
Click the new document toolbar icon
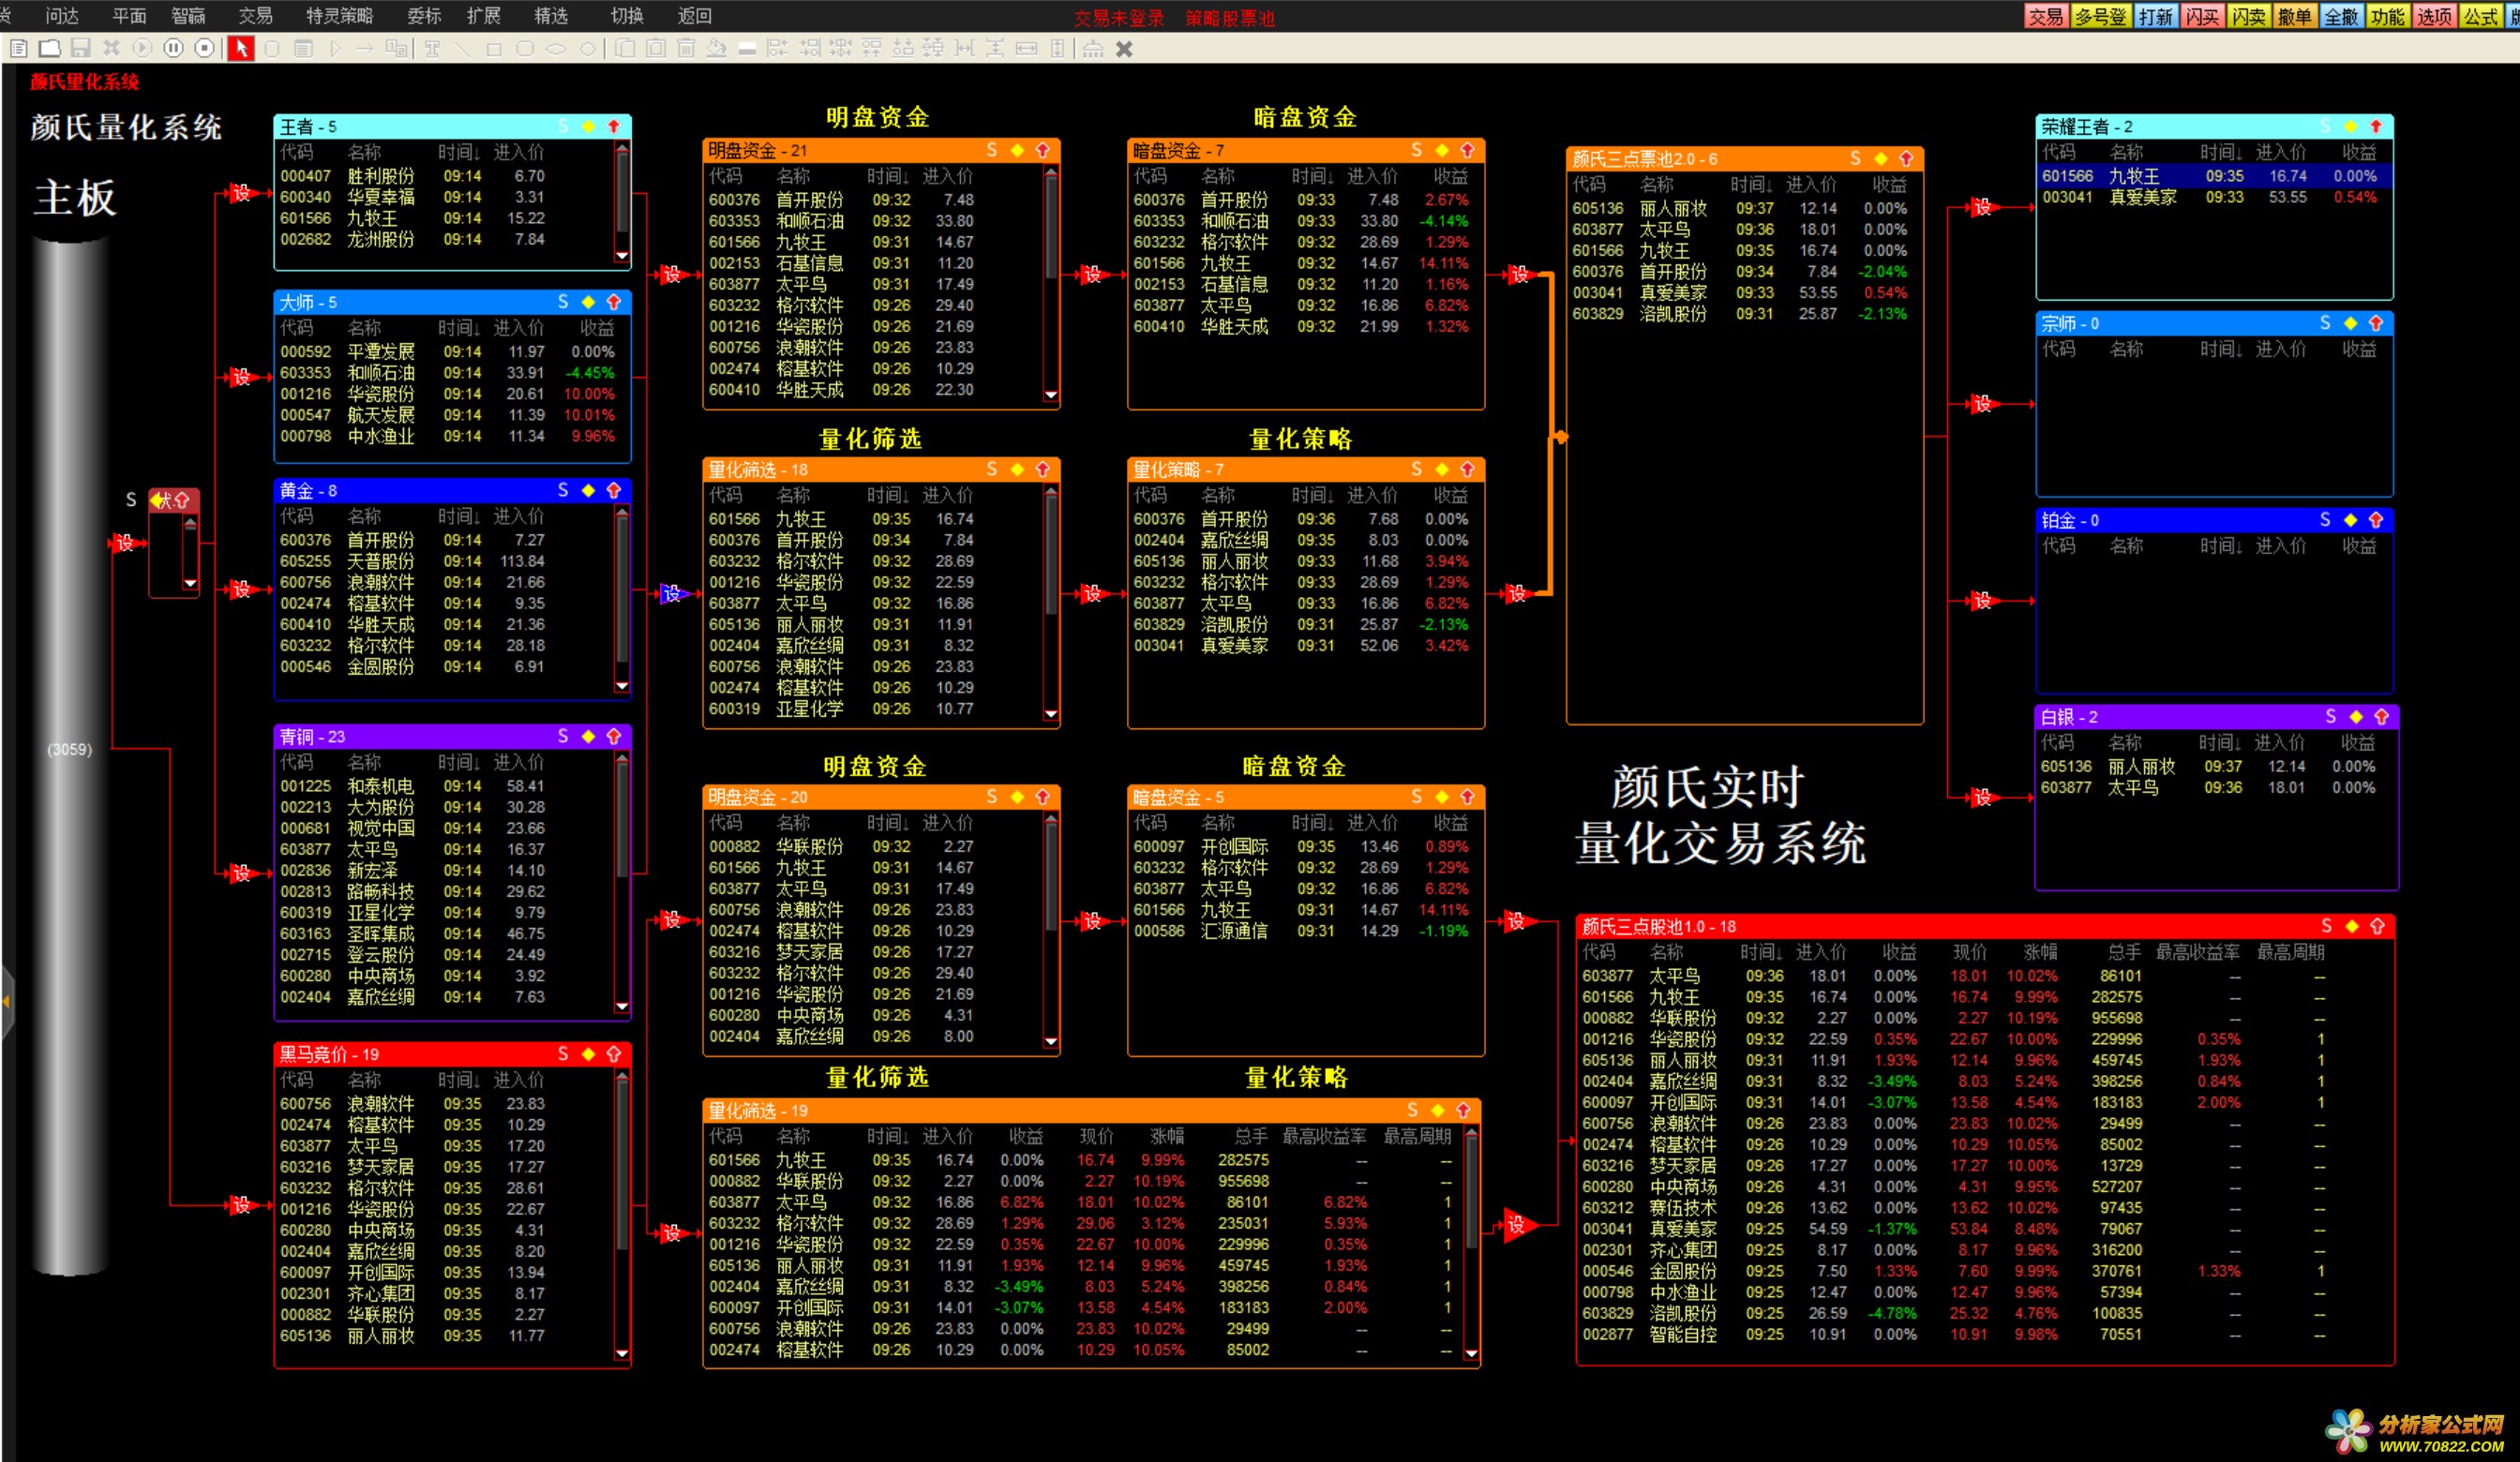tap(19, 48)
